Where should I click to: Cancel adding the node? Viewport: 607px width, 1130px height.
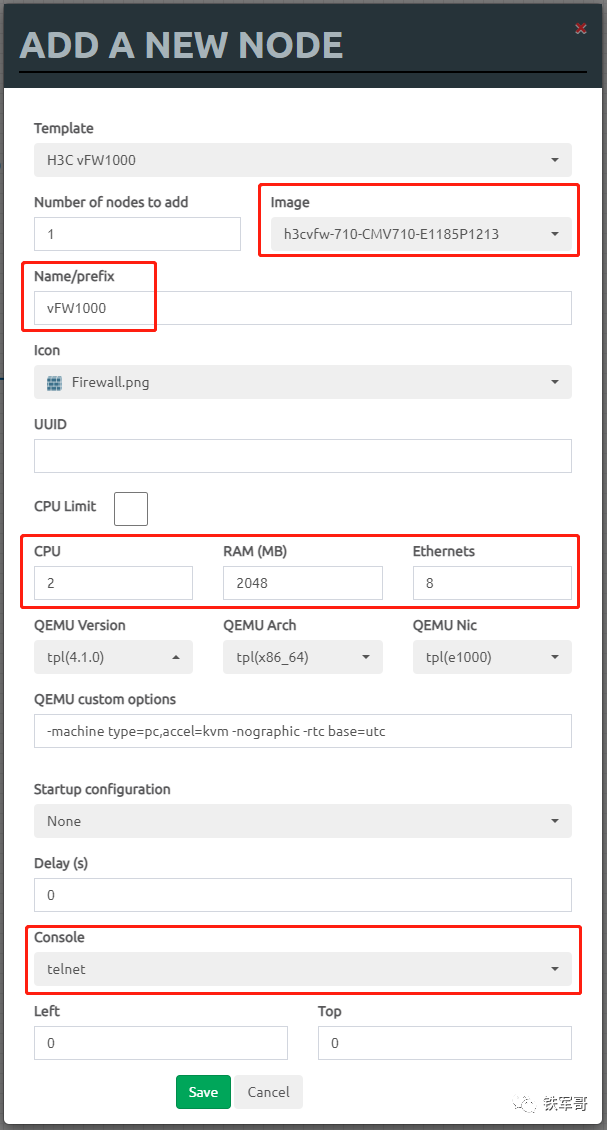268,1092
